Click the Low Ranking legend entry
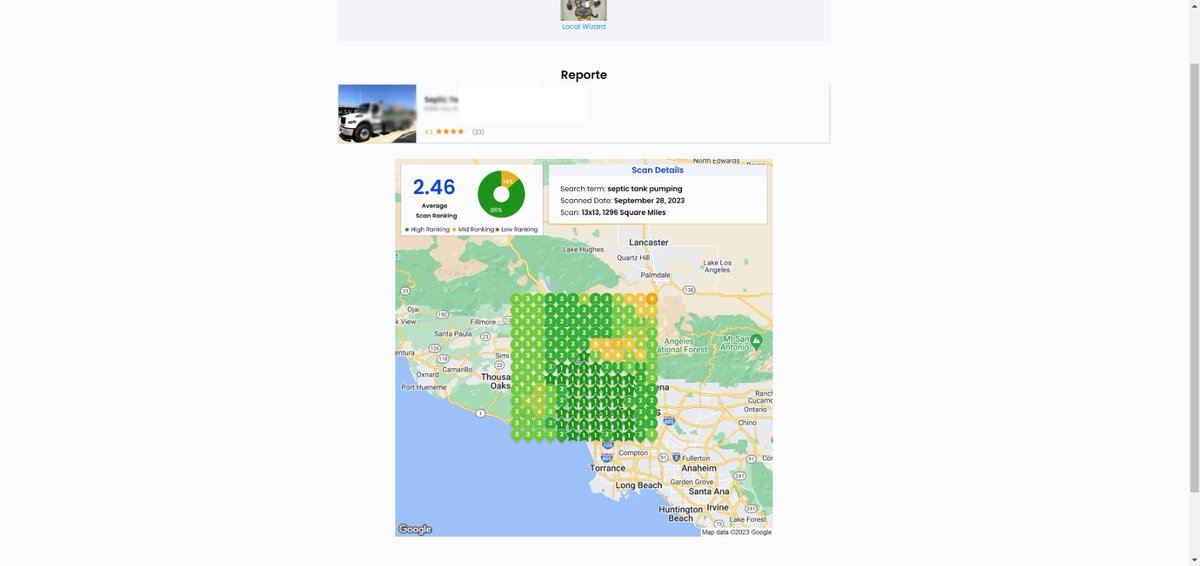Viewport: 1200px width, 566px height. tap(517, 229)
